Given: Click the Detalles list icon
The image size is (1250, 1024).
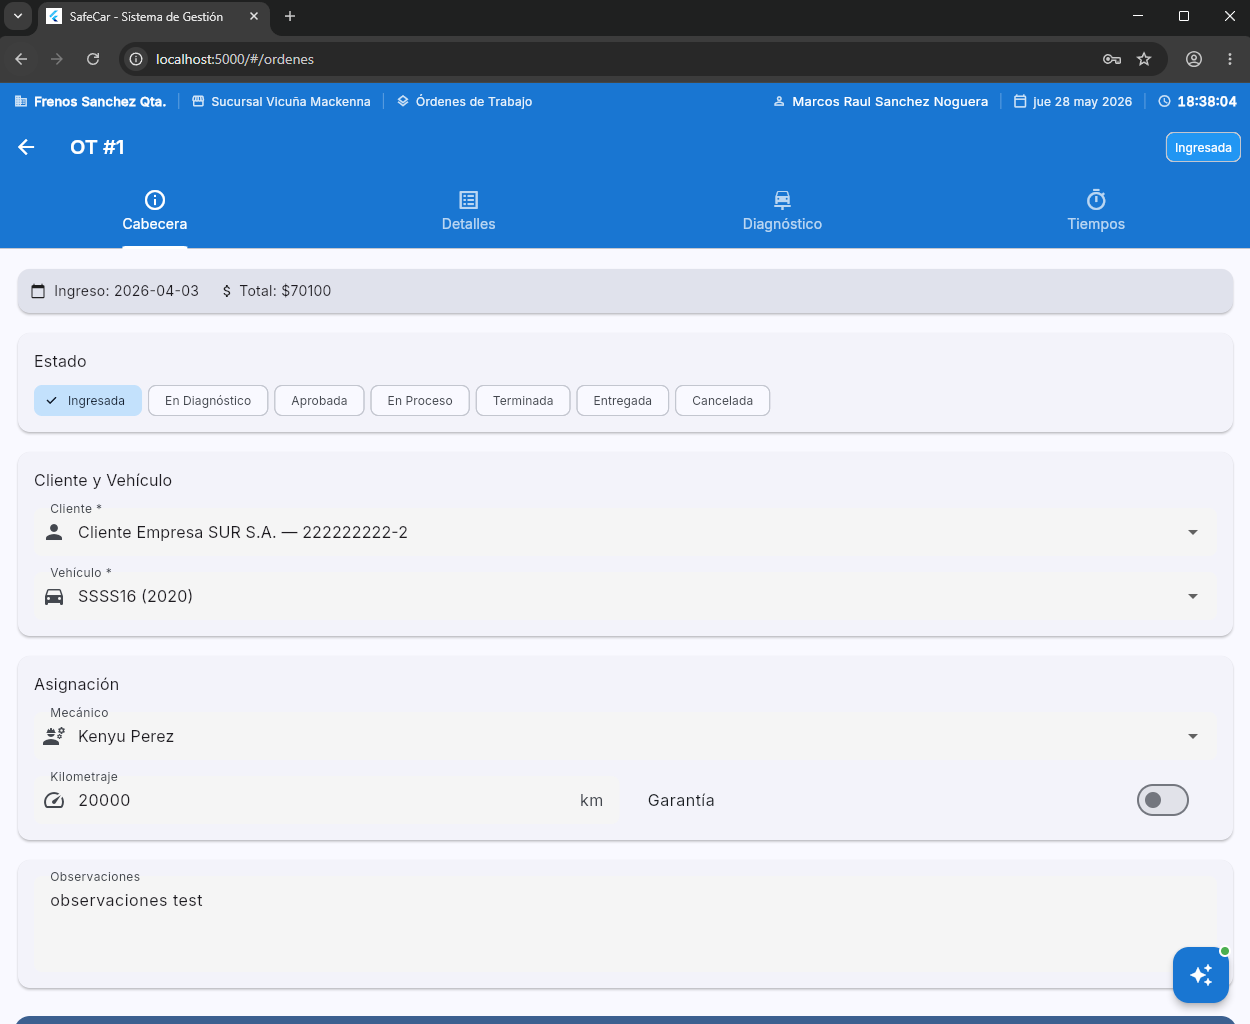Looking at the screenshot, I should pyautogui.click(x=468, y=199).
